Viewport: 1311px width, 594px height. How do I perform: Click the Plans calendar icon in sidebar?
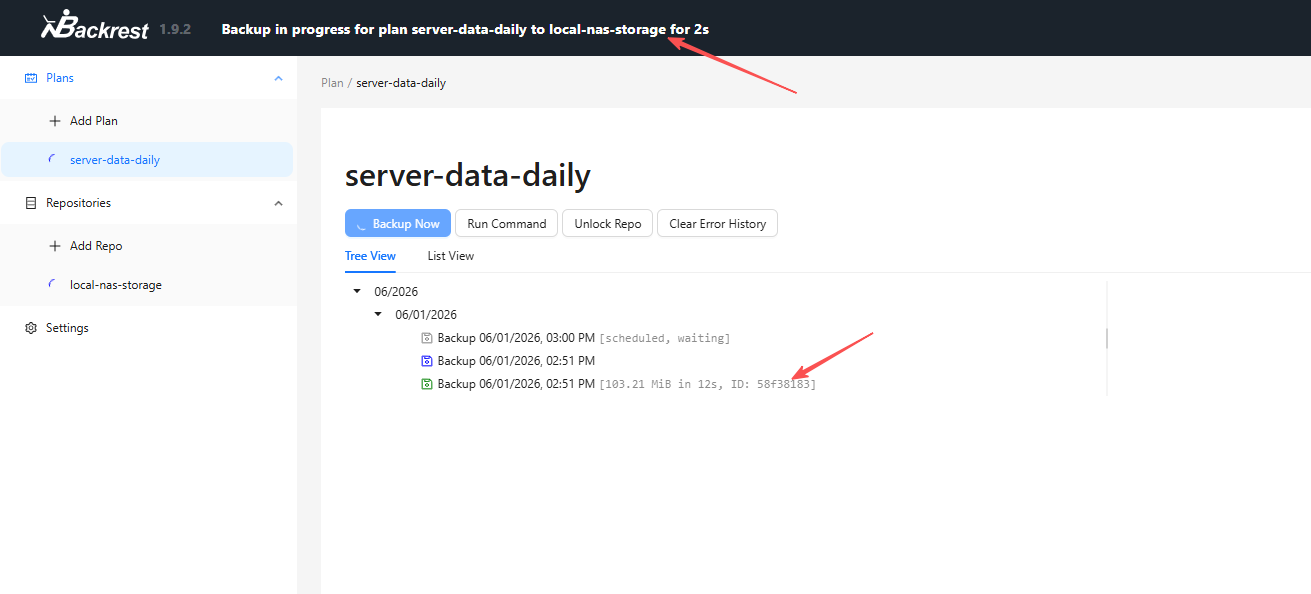point(31,78)
